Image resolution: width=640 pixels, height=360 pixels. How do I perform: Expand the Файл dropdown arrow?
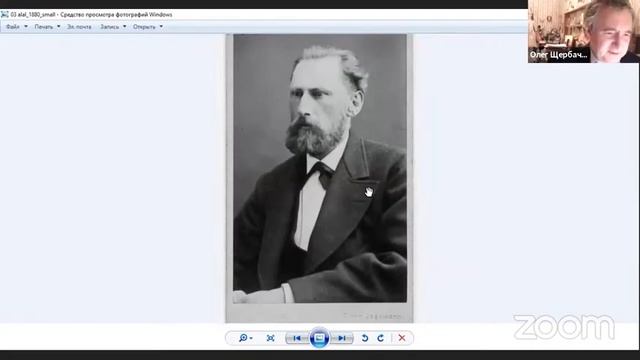click(26, 27)
